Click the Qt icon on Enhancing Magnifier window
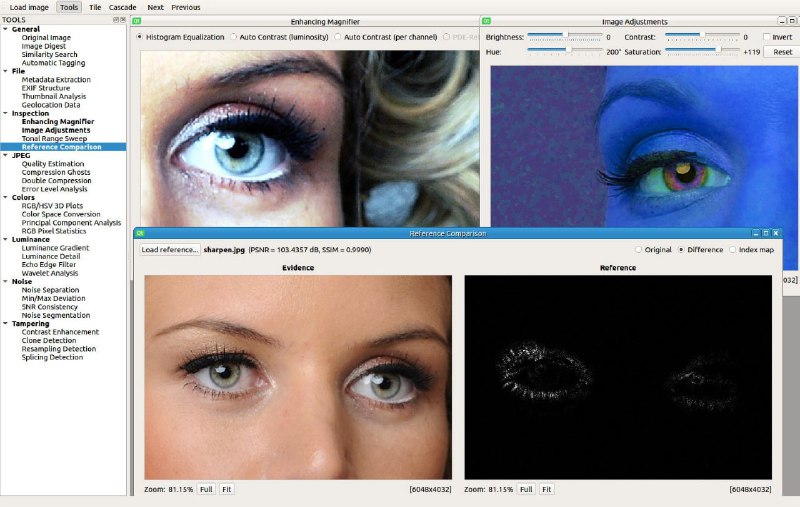 pyautogui.click(x=137, y=21)
